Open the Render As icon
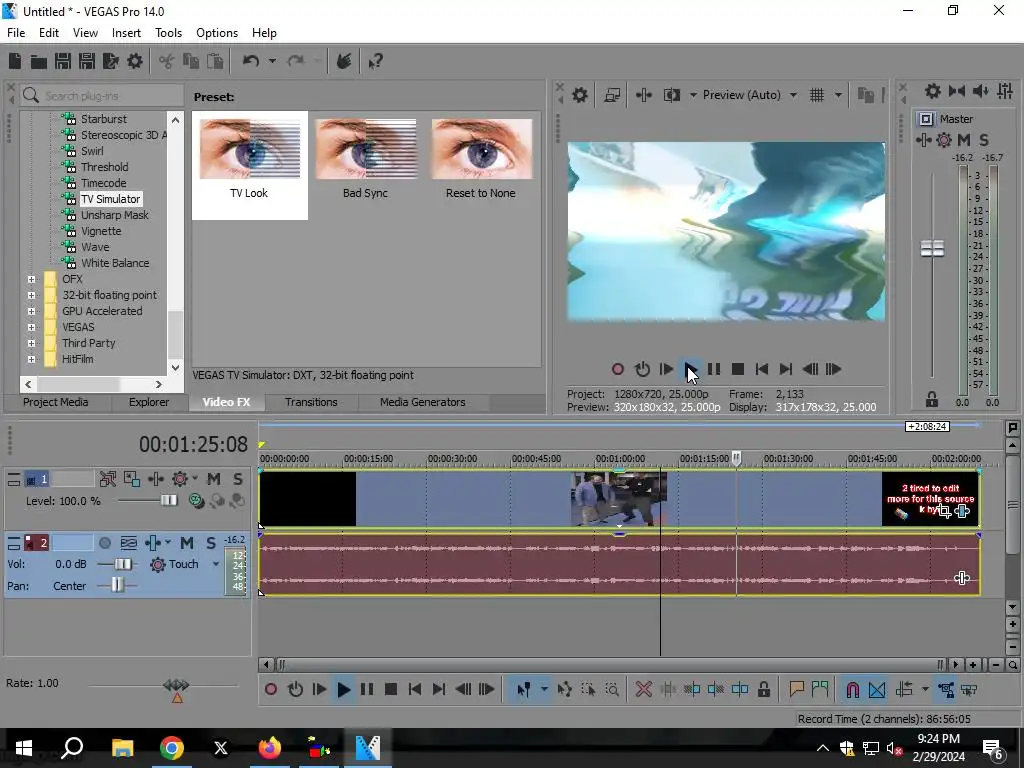1024x768 pixels. click(111, 61)
